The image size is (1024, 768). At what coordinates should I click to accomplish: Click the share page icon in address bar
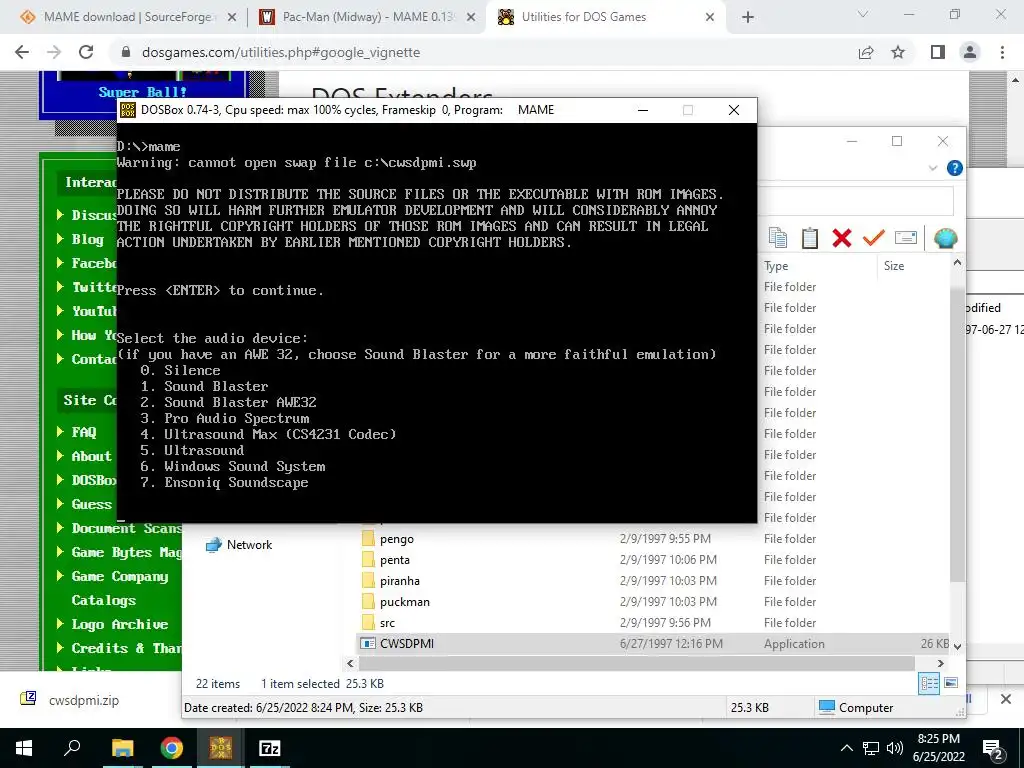point(866,52)
